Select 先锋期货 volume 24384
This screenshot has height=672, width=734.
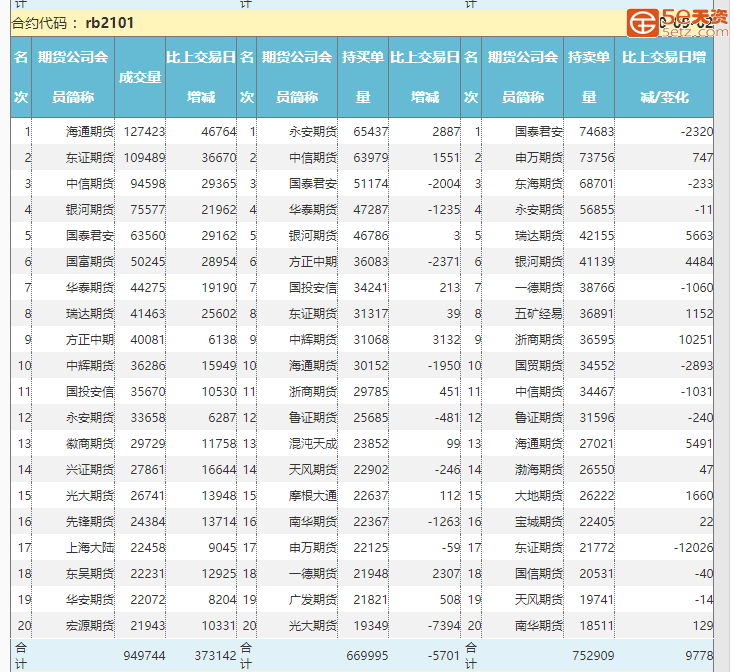[148, 521]
